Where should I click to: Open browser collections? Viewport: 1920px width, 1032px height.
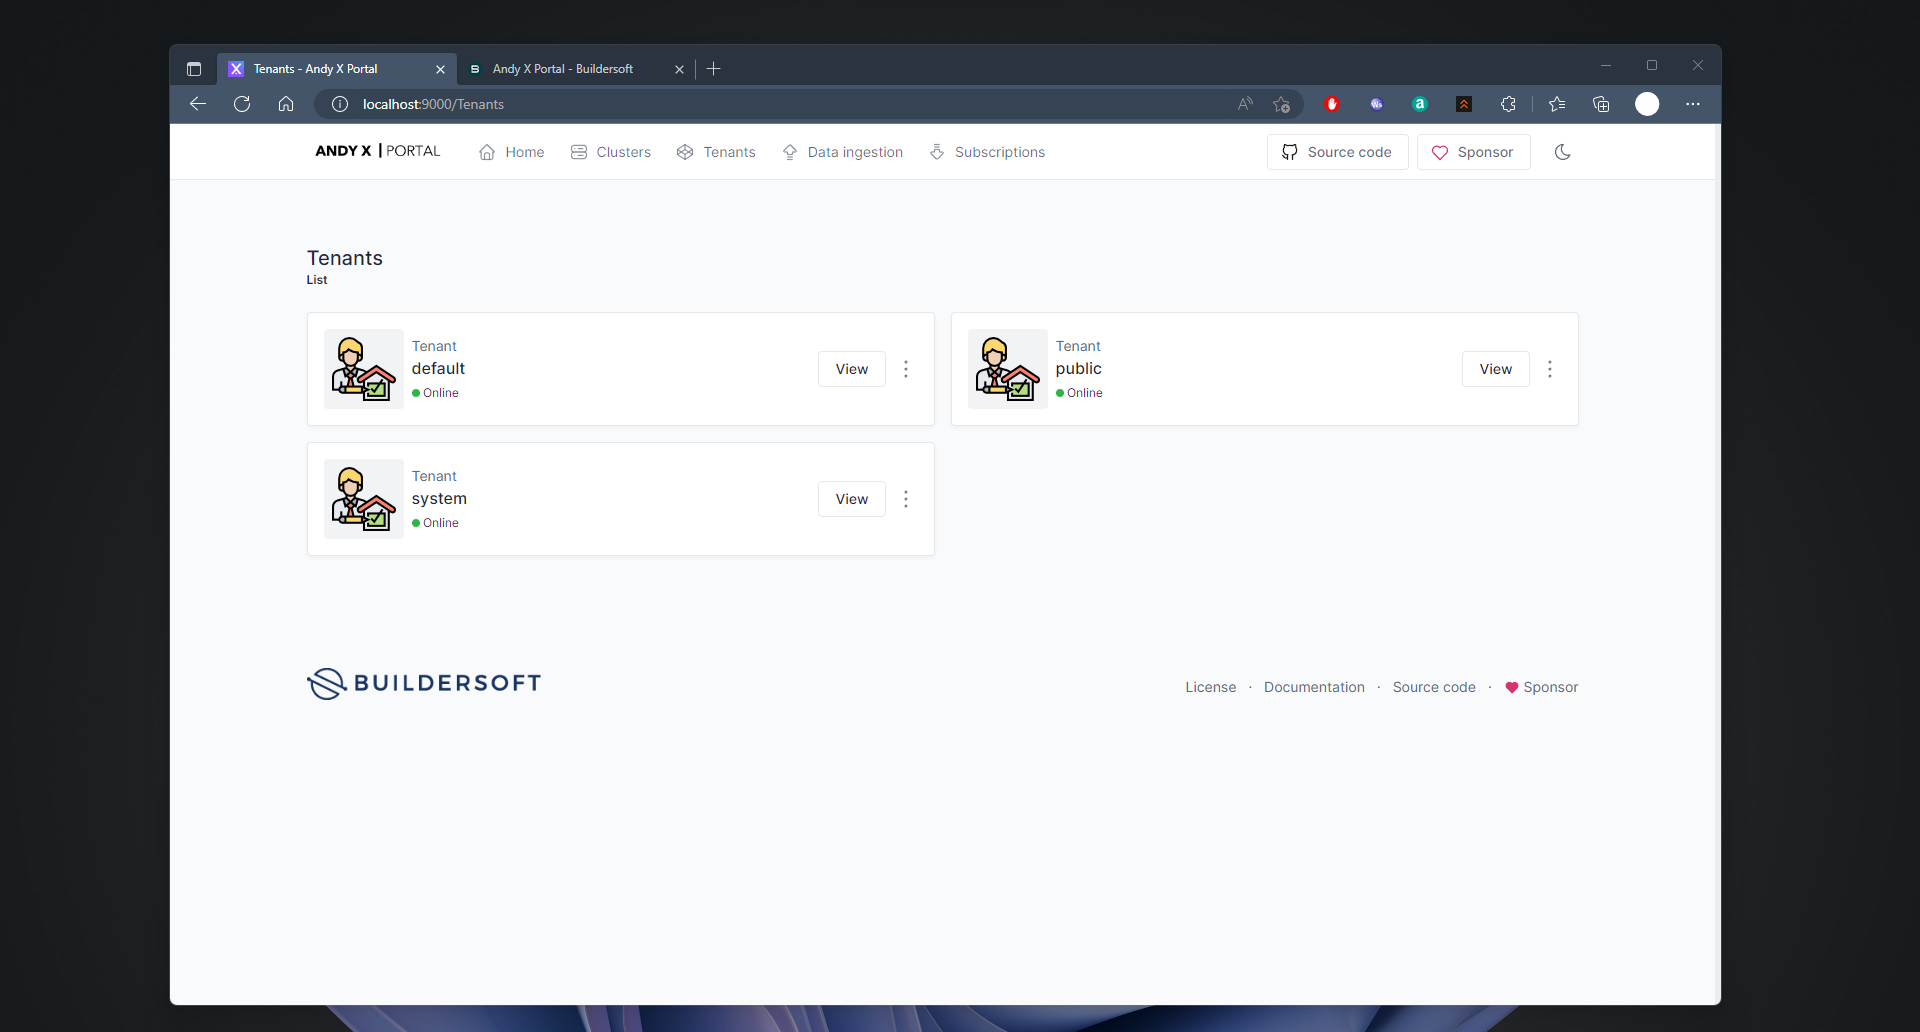tap(1601, 104)
